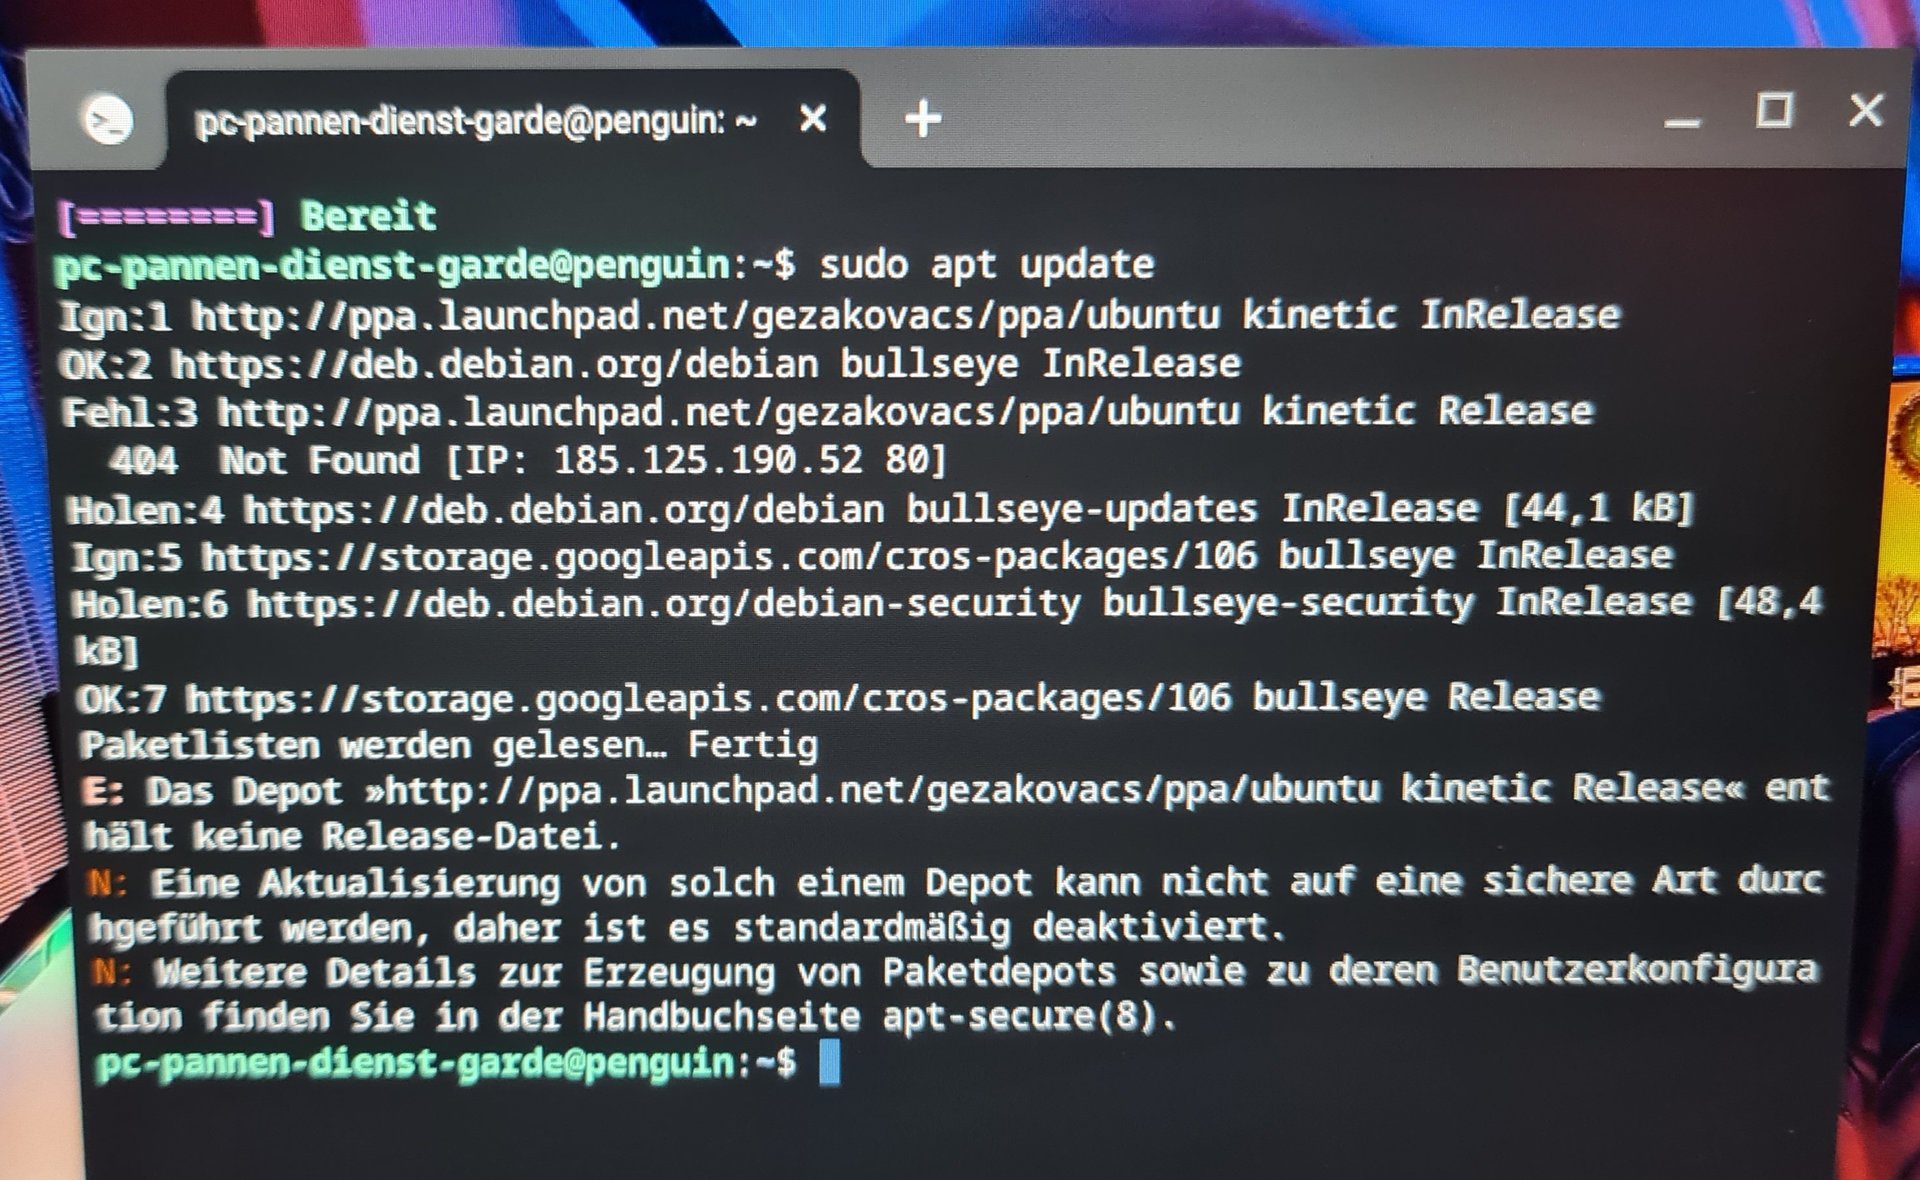The height and width of the screenshot is (1180, 1920).
Task: Click 'standardmäßig deaktiviert.' text
Action: (x=1009, y=928)
